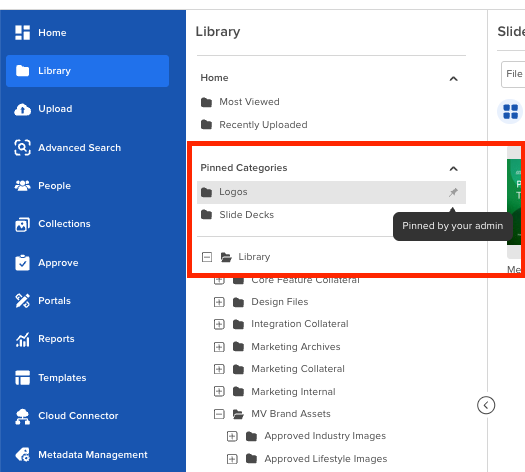Unpin Logos using its pin icon
525x472 pixels.
coord(453,192)
